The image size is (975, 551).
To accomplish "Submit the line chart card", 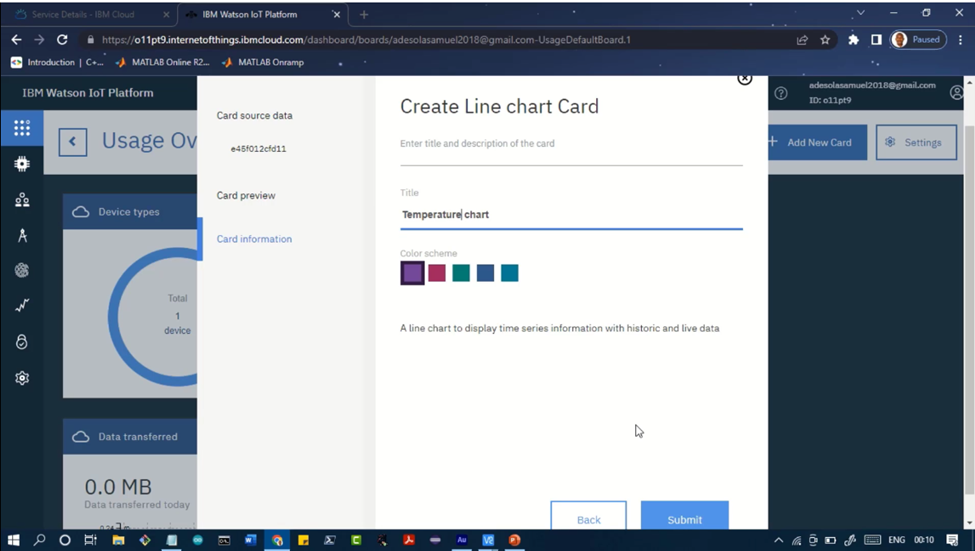I will [685, 516].
